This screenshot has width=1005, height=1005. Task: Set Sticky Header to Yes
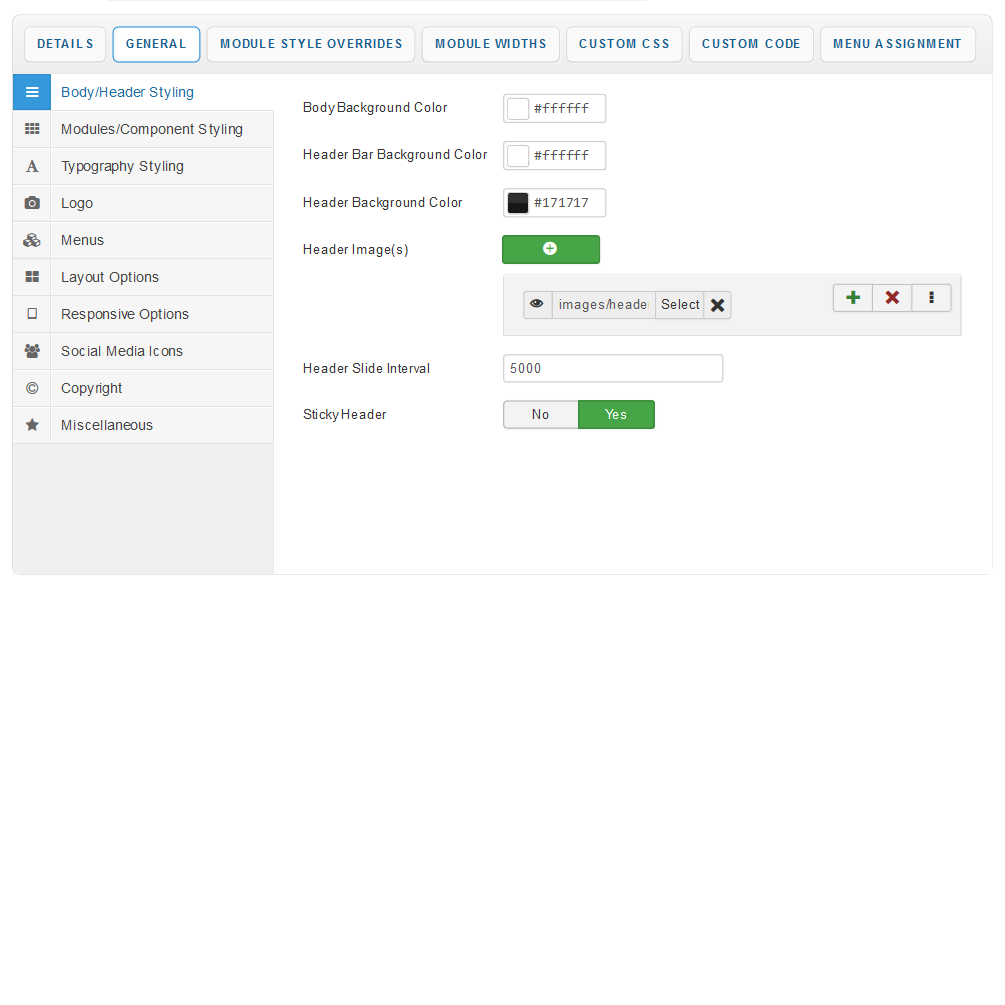point(616,415)
